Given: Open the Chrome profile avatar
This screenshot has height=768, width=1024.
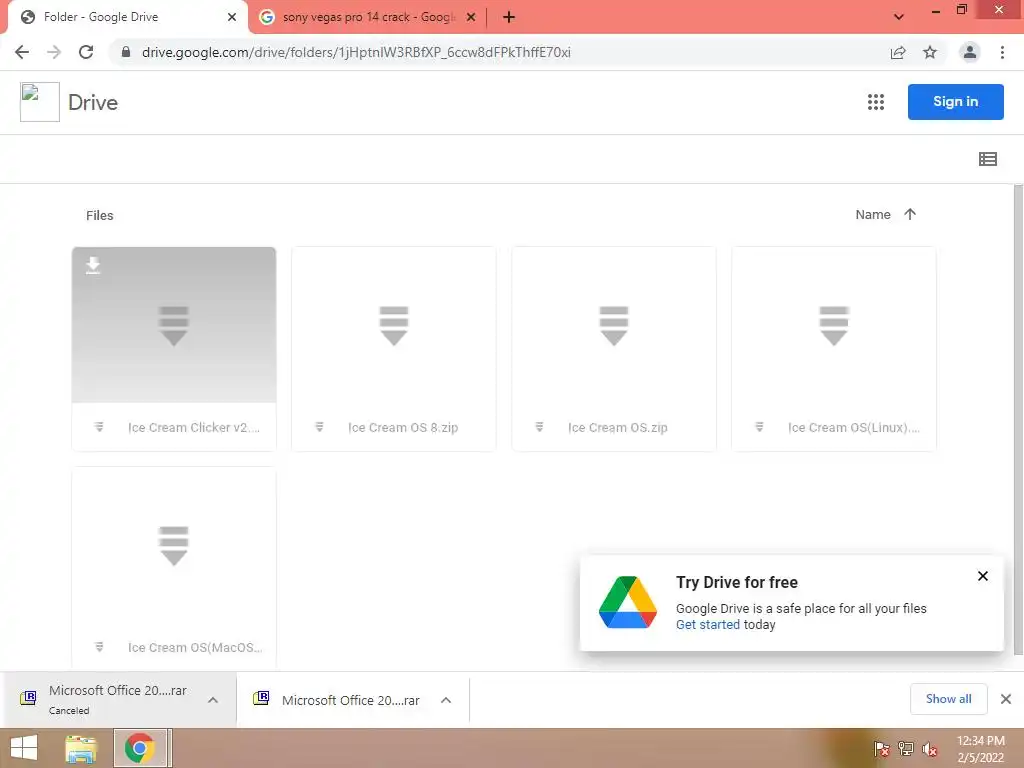Looking at the screenshot, I should [x=970, y=52].
